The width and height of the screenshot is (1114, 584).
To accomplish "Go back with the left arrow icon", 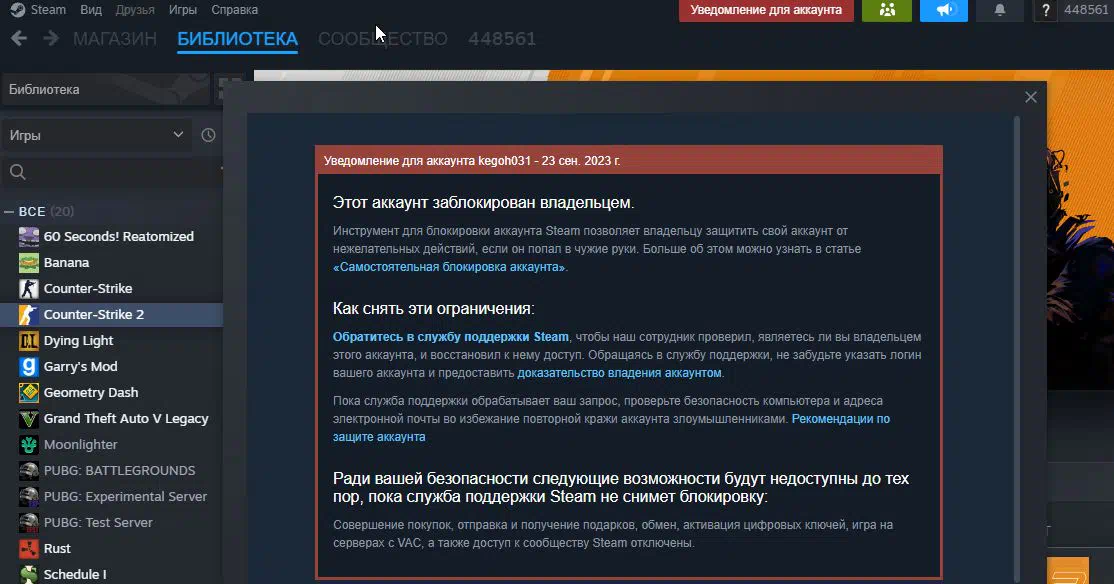I will pyautogui.click(x=19, y=38).
